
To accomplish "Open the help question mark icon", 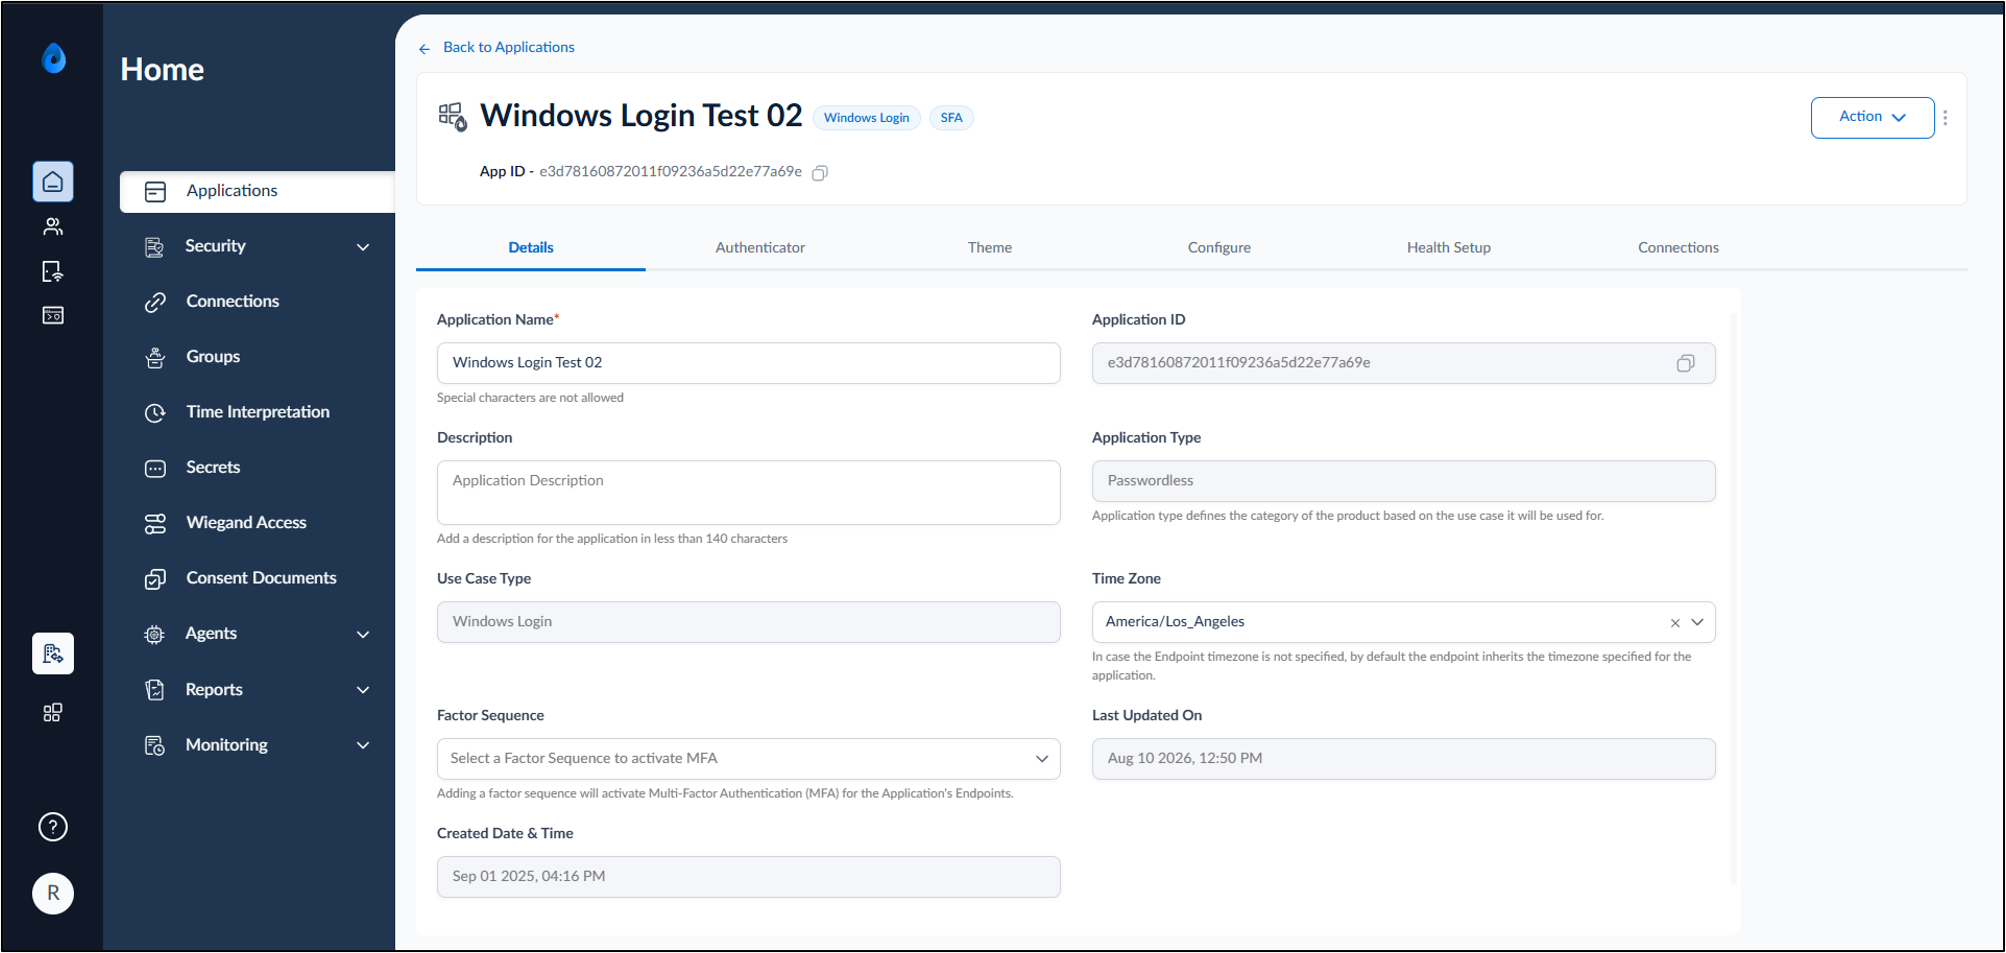I will [53, 827].
